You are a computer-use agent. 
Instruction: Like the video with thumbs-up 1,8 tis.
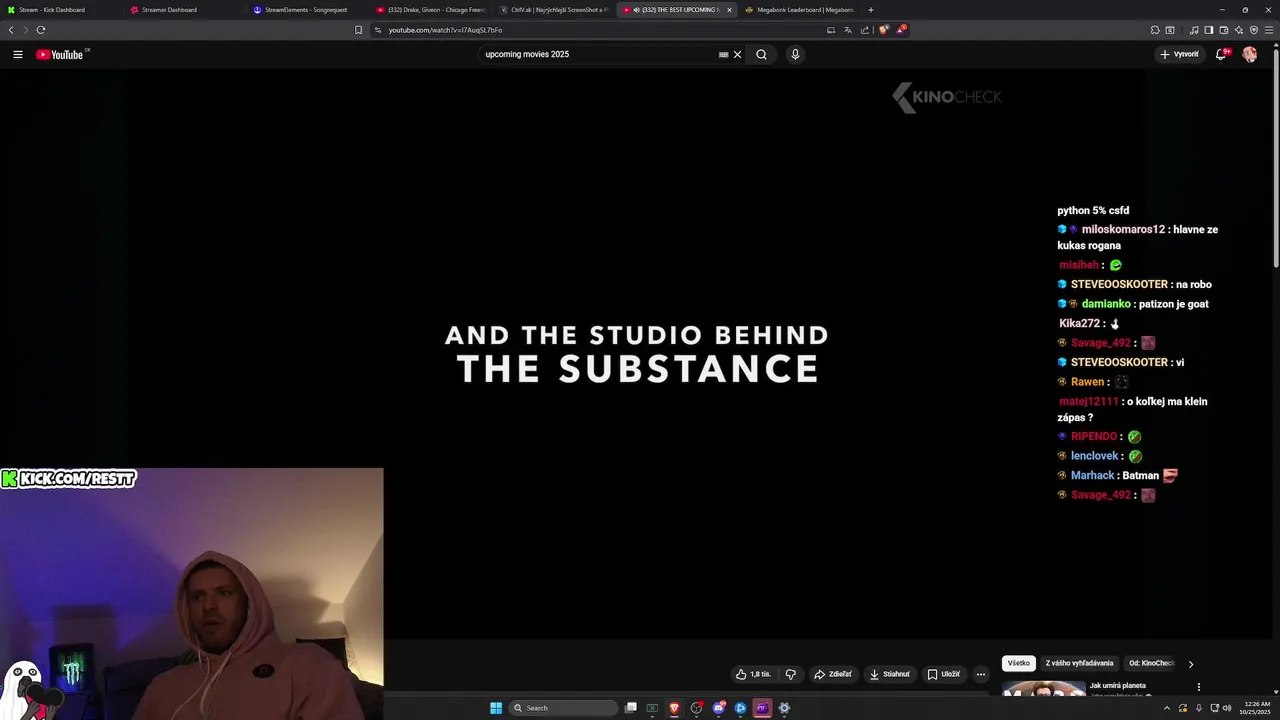(753, 674)
